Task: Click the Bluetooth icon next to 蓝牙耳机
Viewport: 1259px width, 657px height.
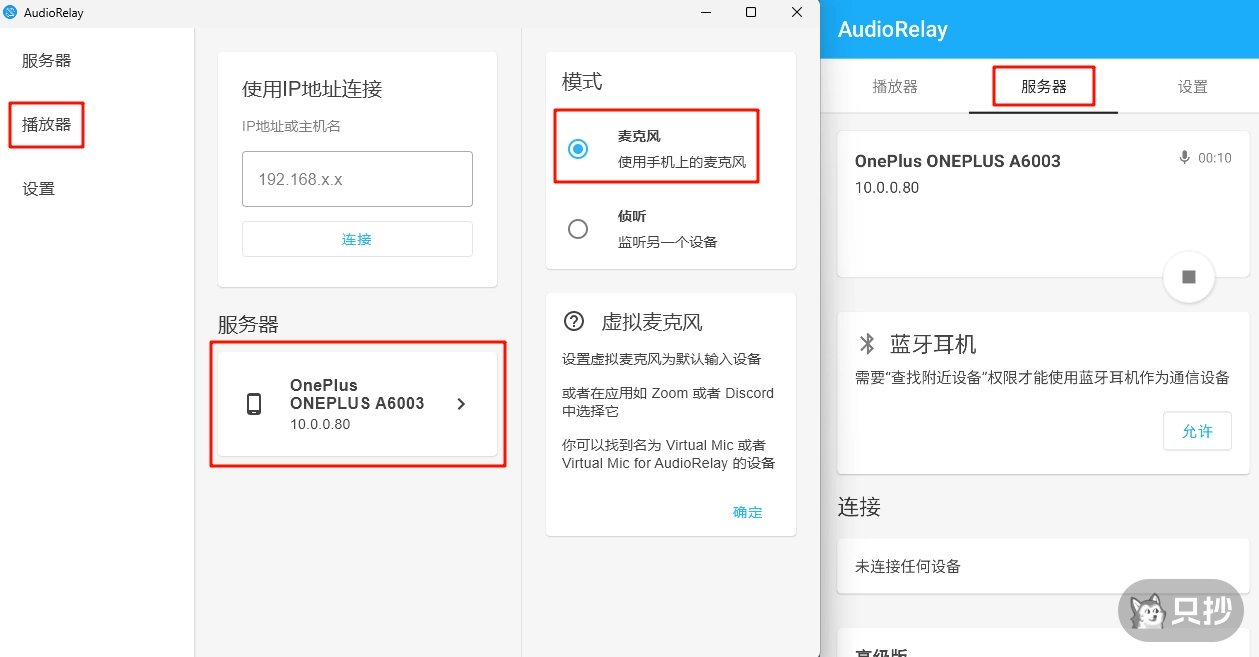Action: coord(867,344)
